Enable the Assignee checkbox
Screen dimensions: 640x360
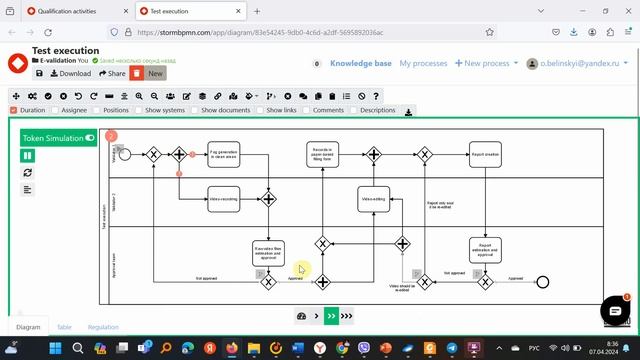(x=55, y=110)
